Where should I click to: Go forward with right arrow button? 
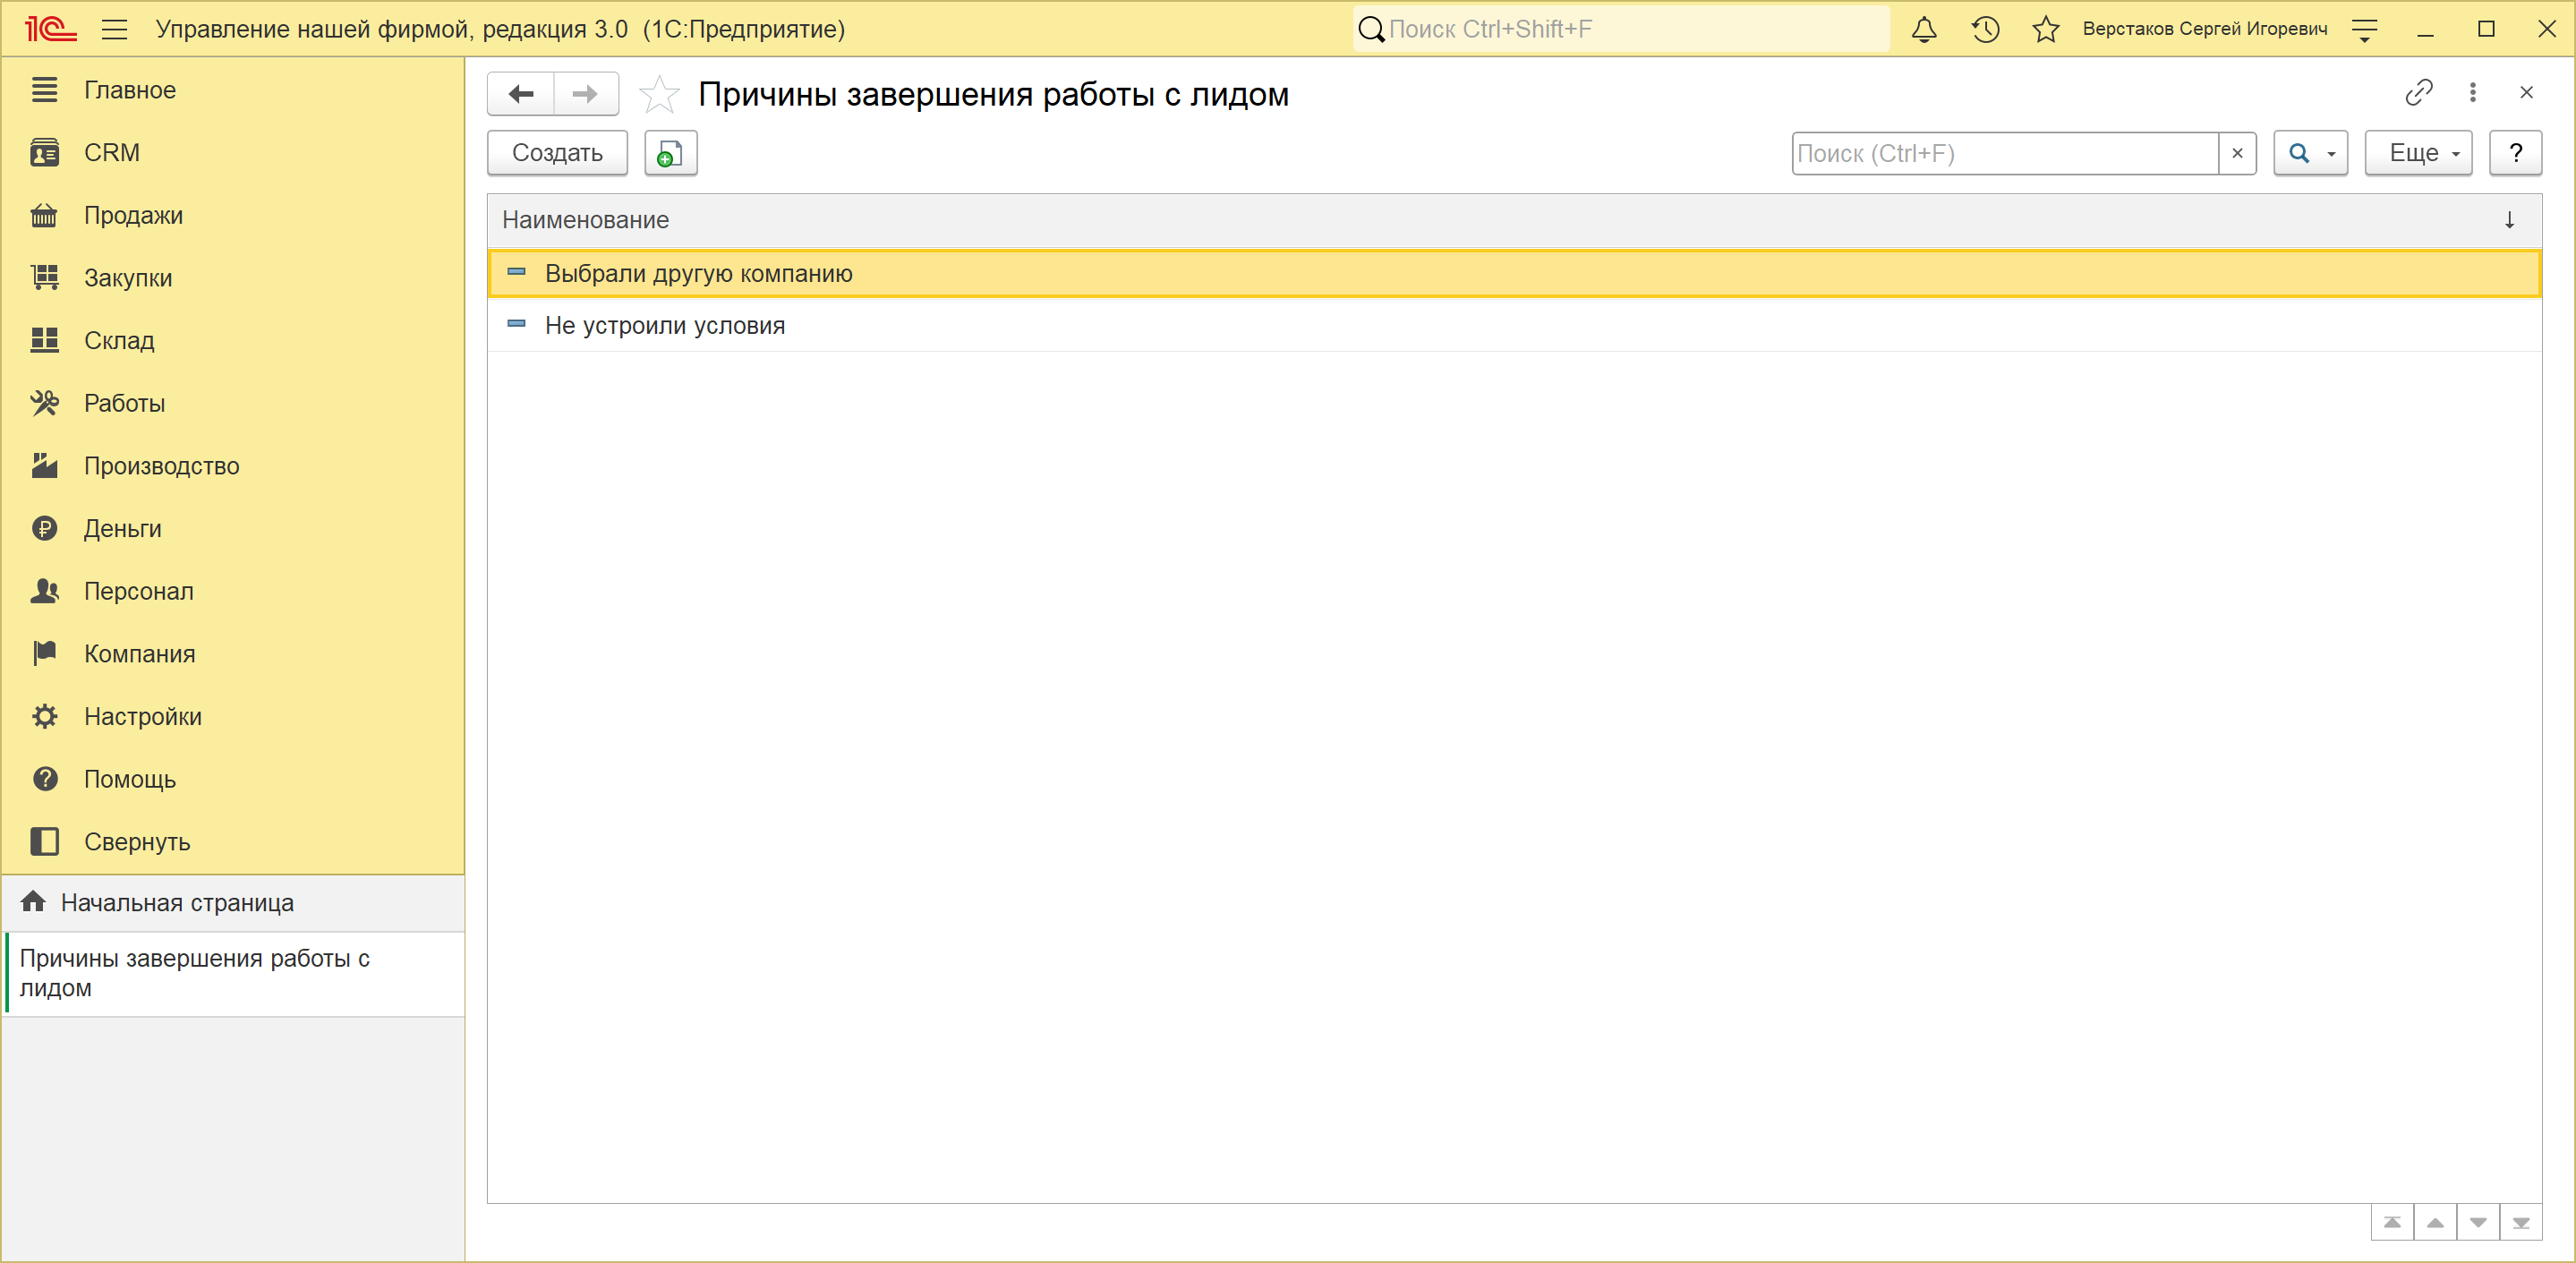[x=586, y=94]
